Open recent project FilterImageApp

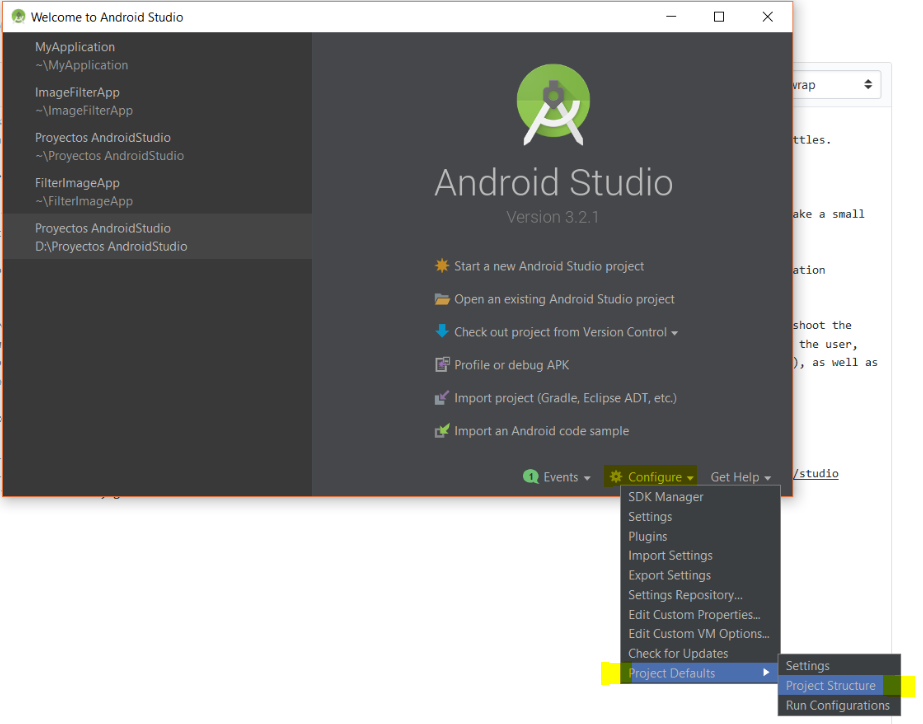point(157,191)
